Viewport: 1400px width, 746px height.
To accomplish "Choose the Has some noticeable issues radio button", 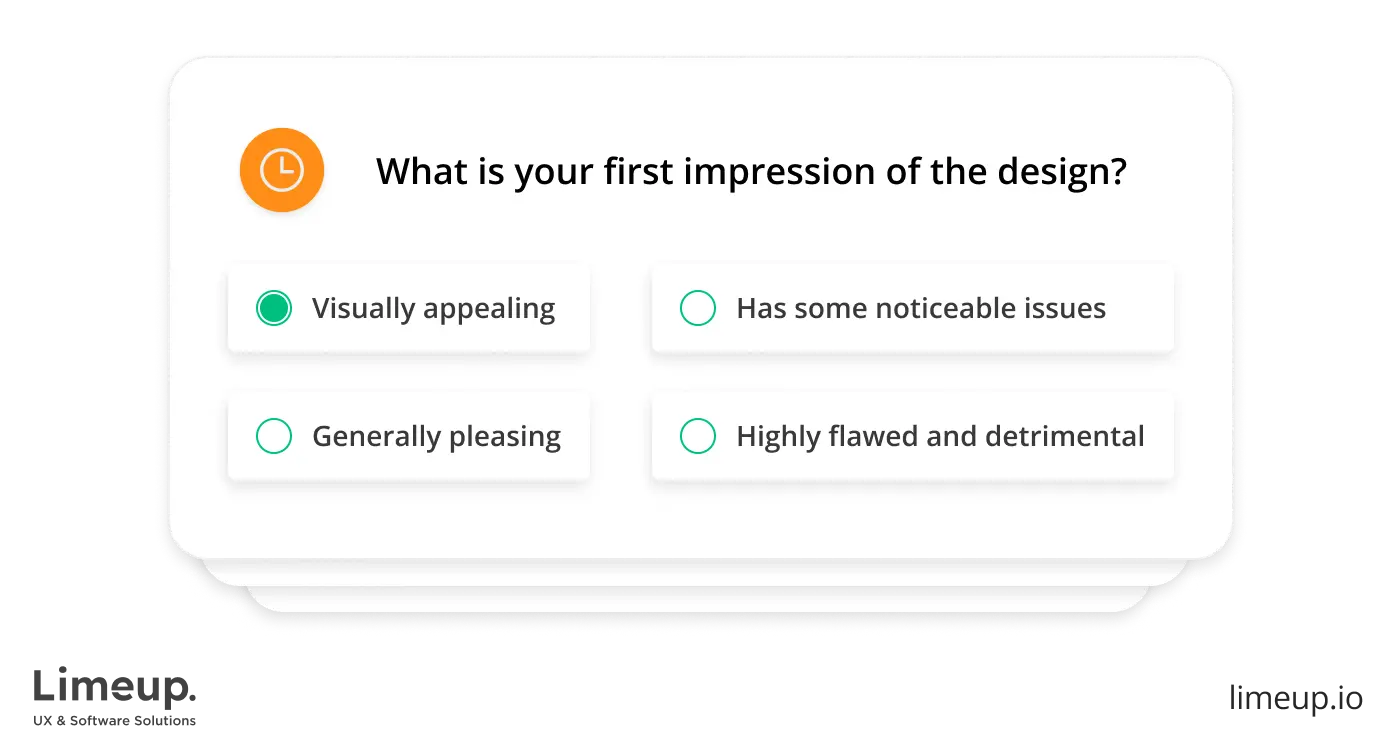I will point(697,308).
